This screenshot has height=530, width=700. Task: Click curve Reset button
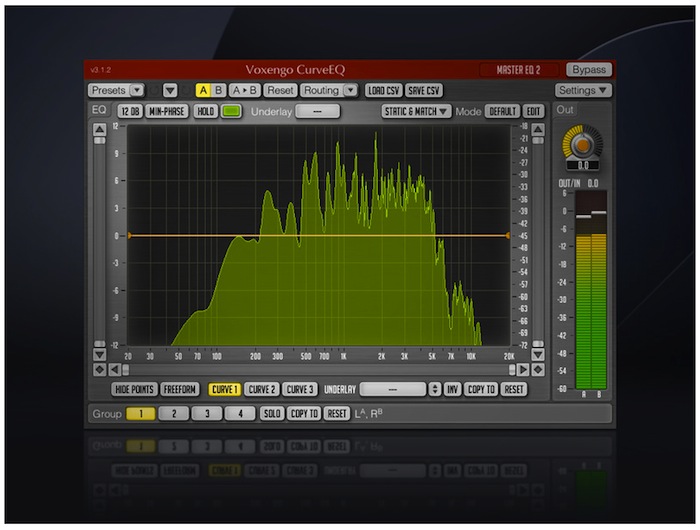pyautogui.click(x=514, y=389)
